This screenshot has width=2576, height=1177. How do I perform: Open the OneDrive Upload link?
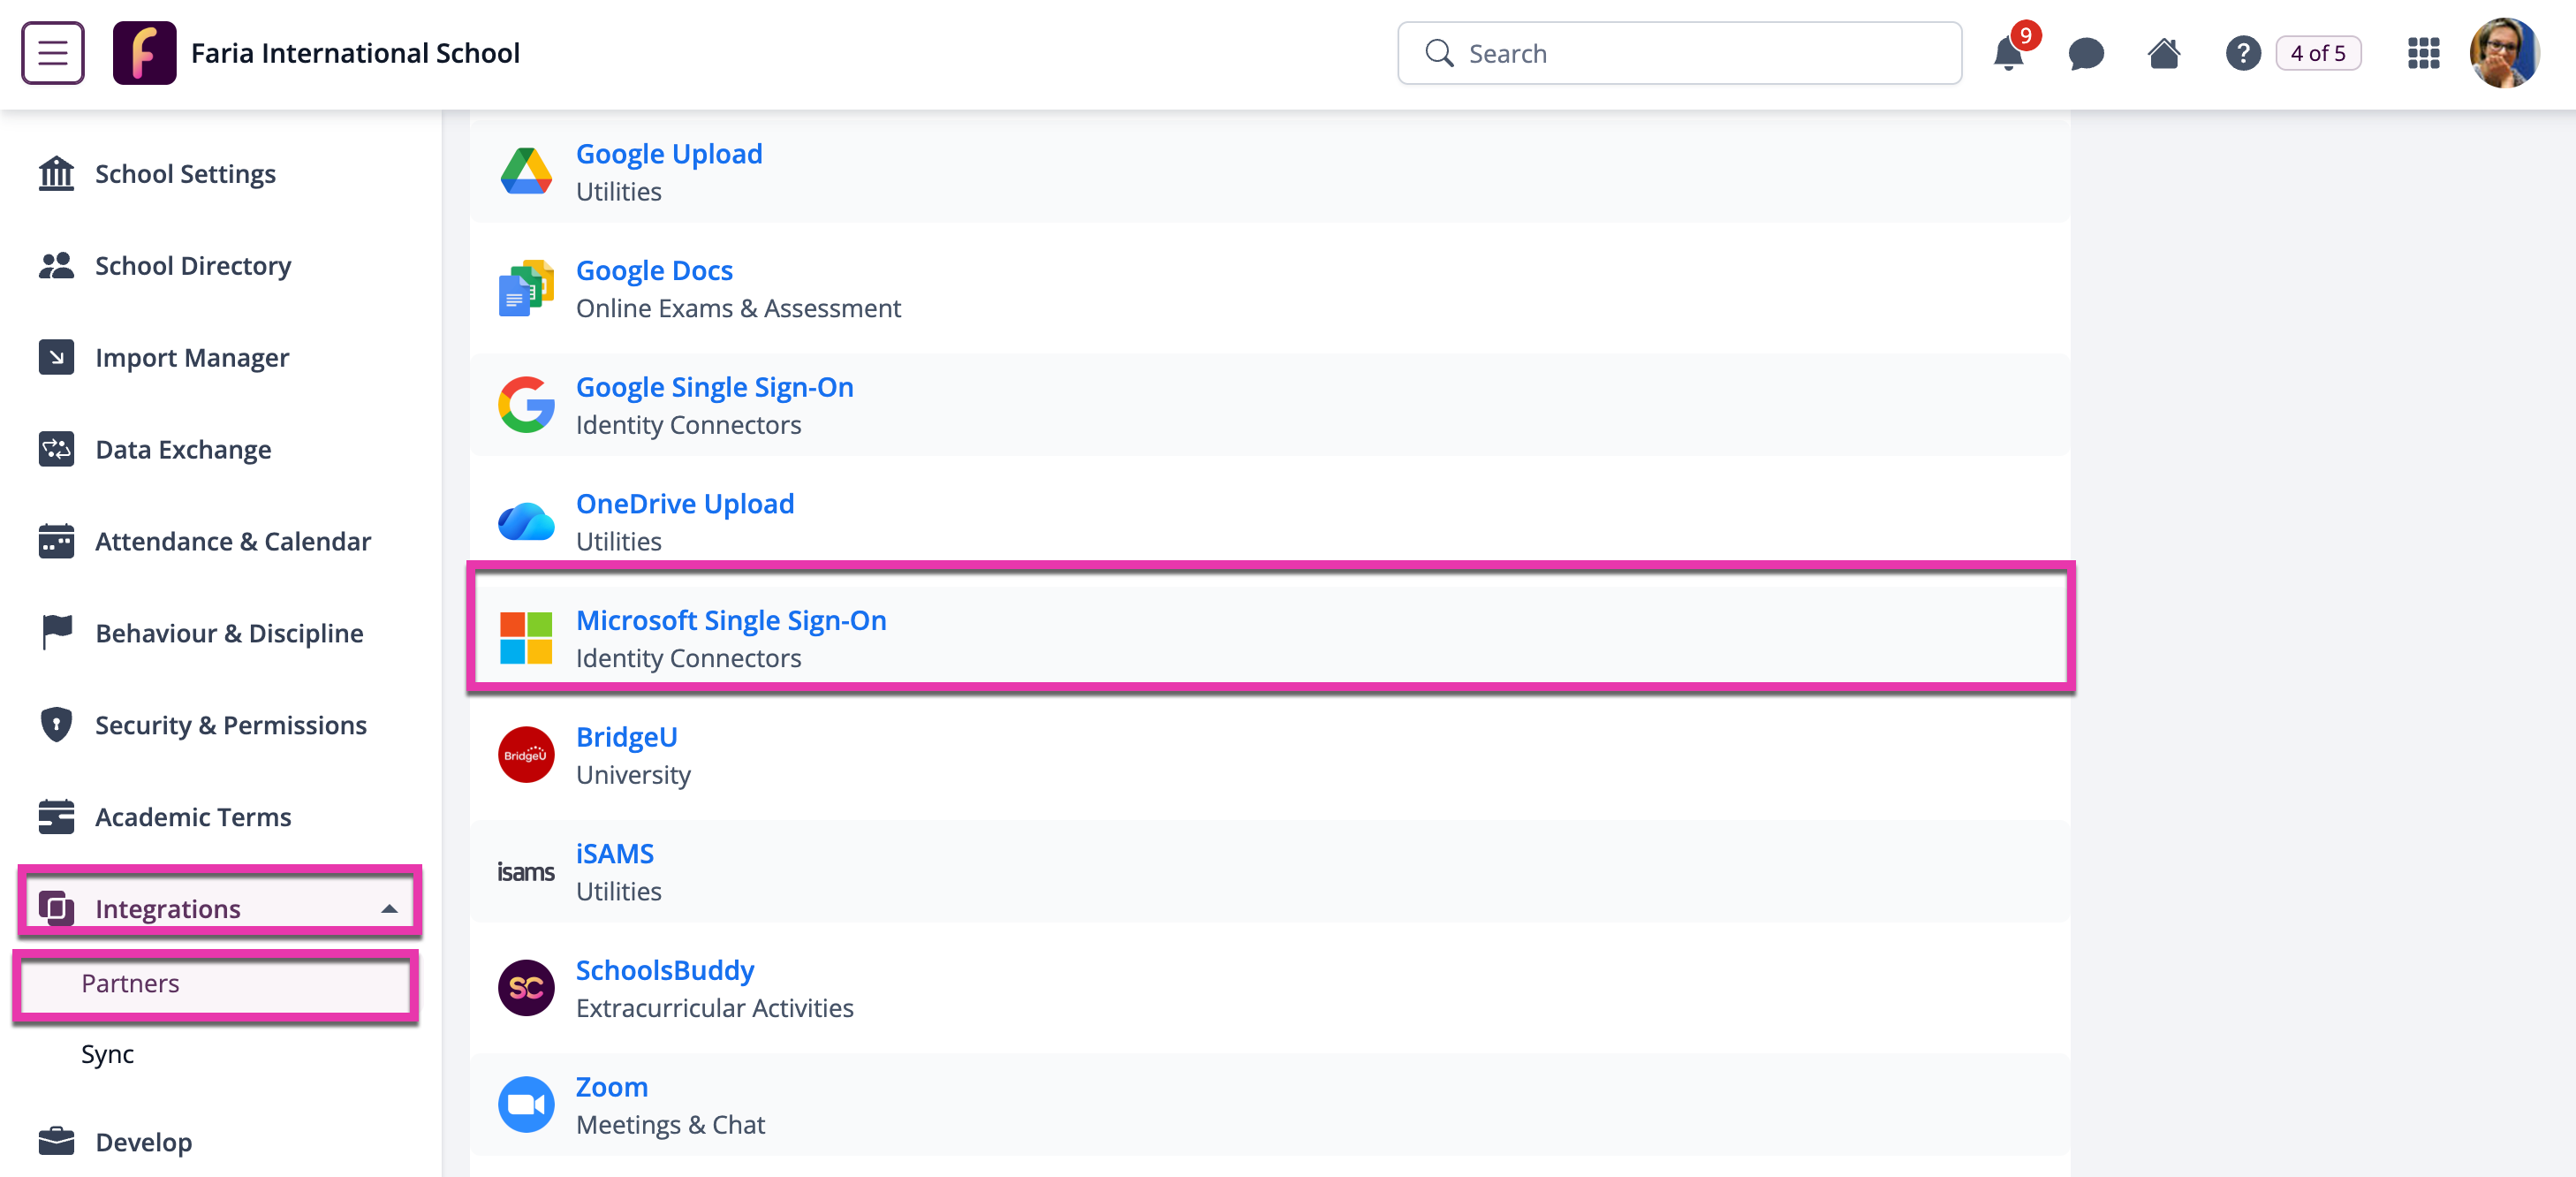coord(685,504)
